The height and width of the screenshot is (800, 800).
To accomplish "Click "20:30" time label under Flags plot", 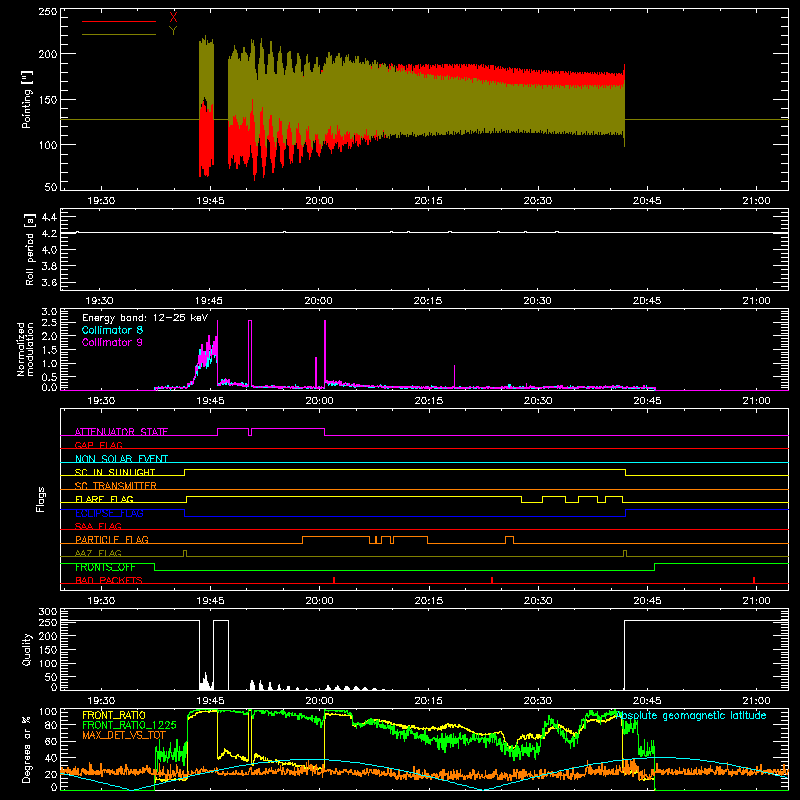I will [x=538, y=601].
